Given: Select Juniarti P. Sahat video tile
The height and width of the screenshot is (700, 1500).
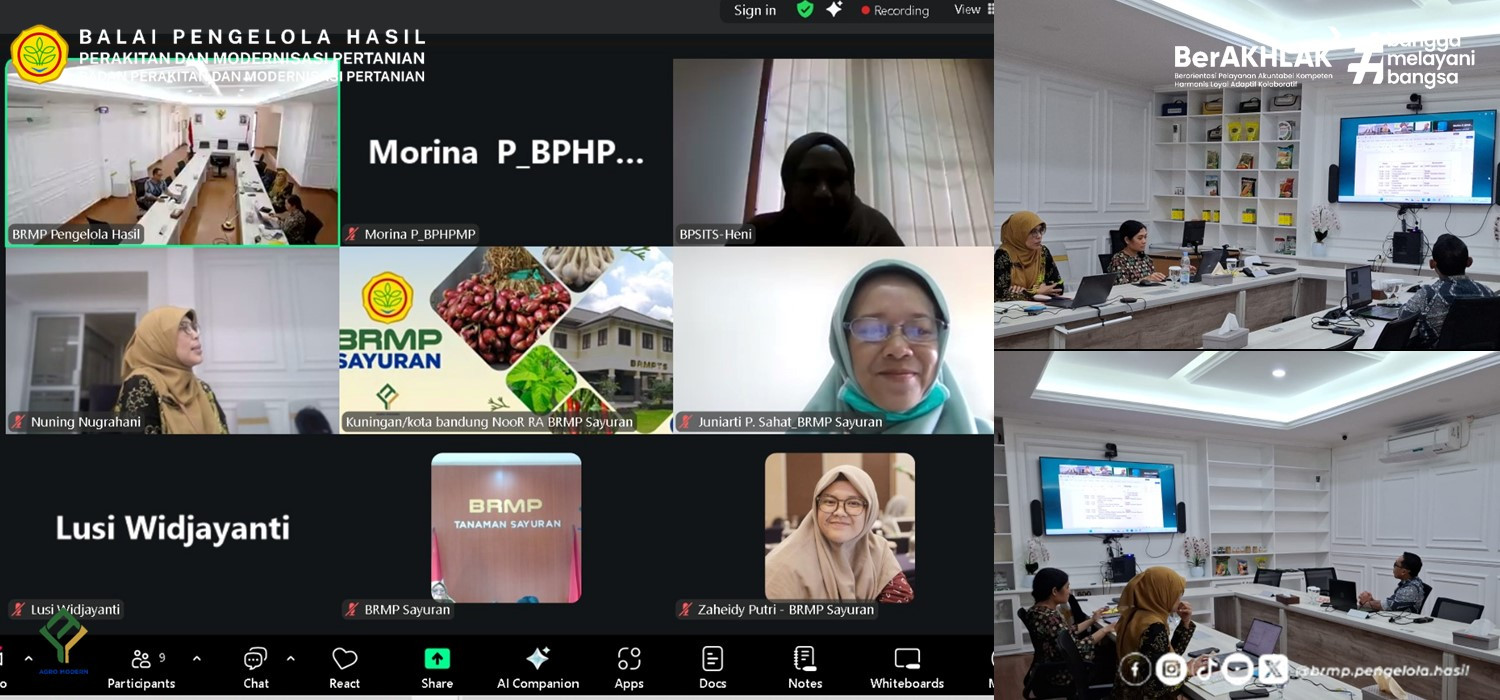Looking at the screenshot, I should (833, 340).
